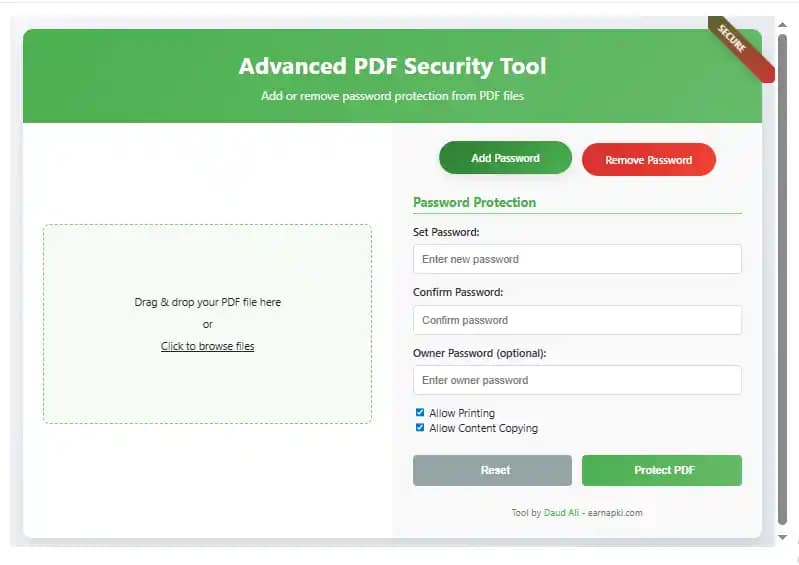
Task: Toggle the Allow Content Copying checkbox
Action: coord(420,428)
